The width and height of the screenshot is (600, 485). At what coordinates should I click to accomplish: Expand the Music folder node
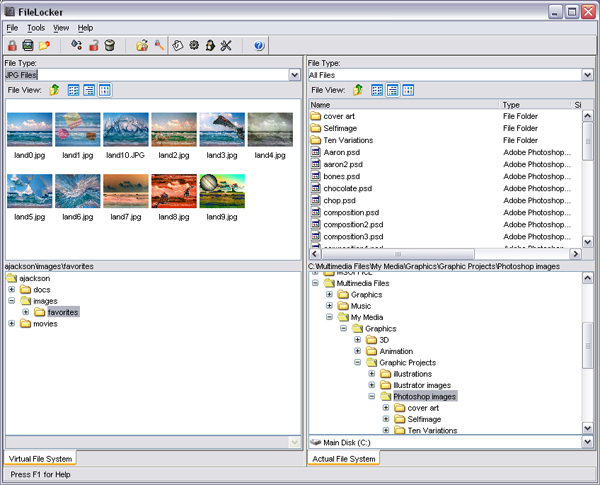point(329,305)
